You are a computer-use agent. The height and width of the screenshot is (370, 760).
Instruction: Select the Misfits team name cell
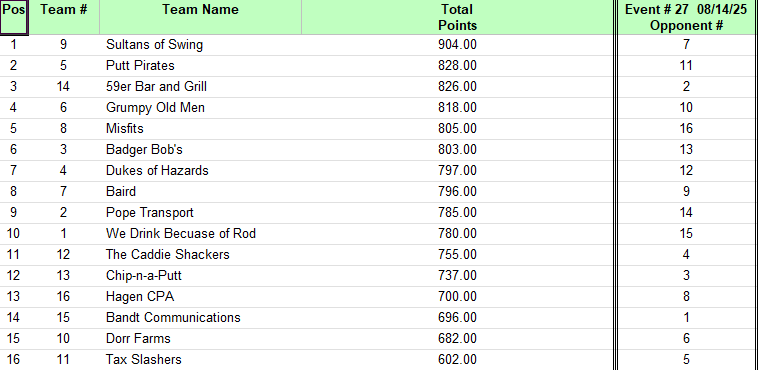(x=200, y=129)
